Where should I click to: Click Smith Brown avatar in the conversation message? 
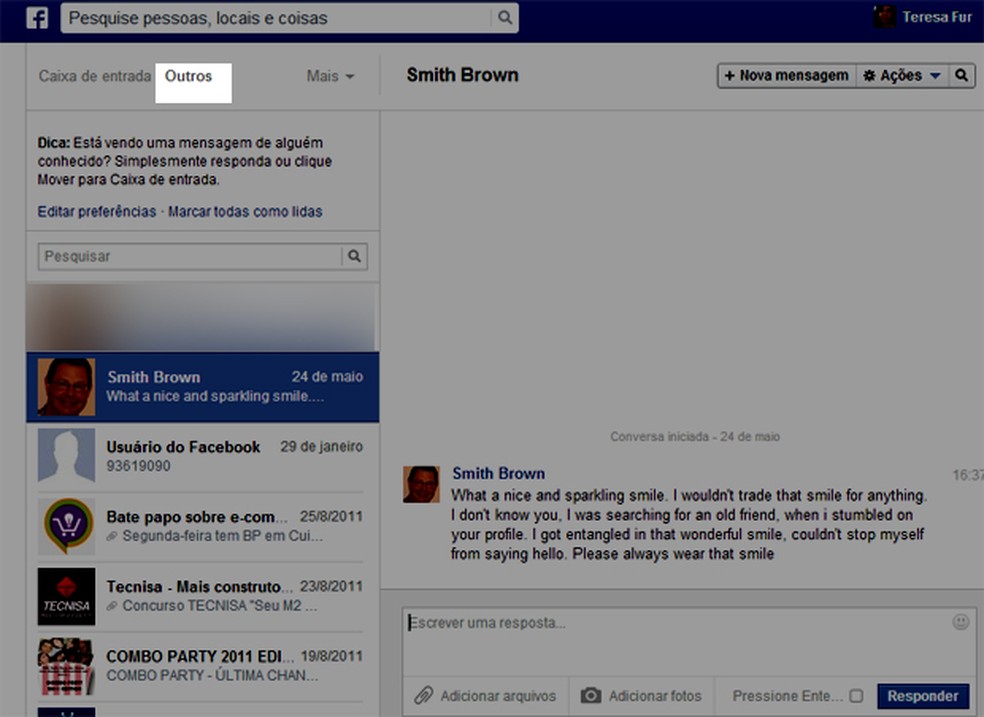pos(421,484)
